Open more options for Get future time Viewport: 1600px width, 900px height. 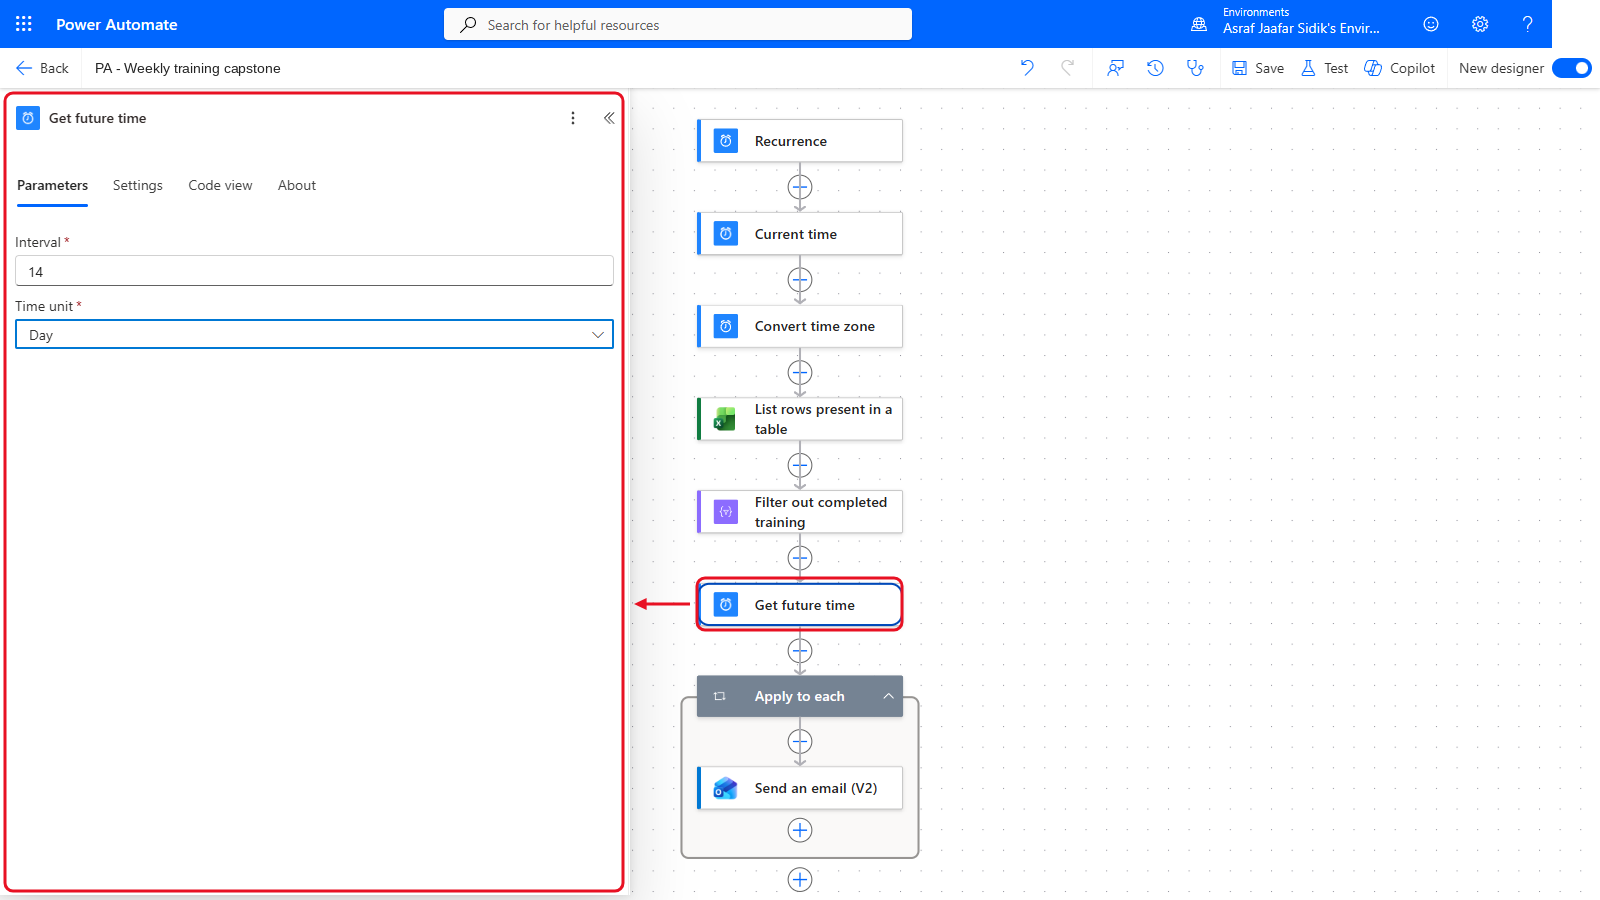click(573, 118)
